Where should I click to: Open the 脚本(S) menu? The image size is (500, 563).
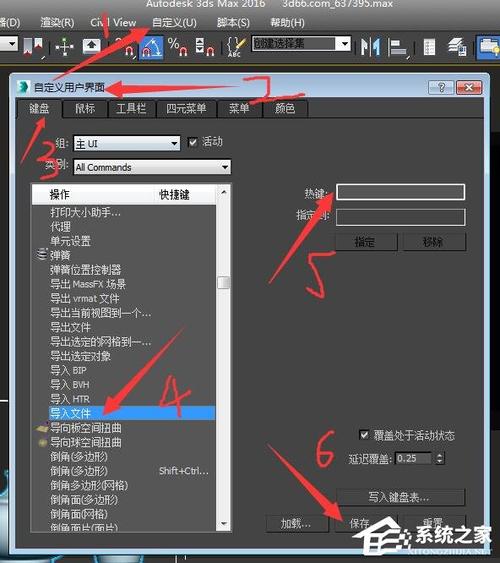(233, 23)
